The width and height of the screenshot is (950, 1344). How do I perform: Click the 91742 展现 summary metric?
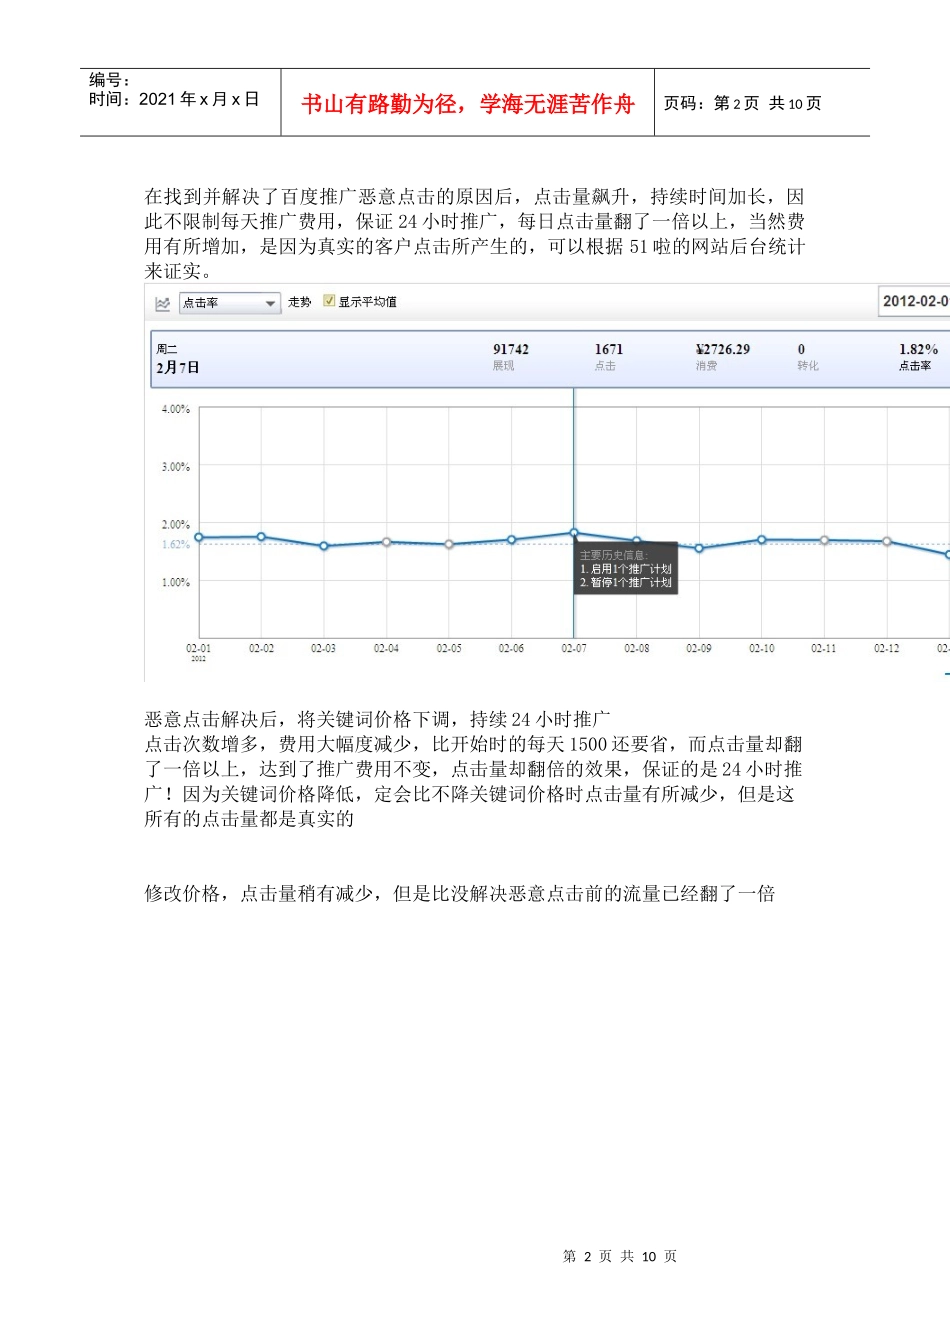[x=510, y=357]
